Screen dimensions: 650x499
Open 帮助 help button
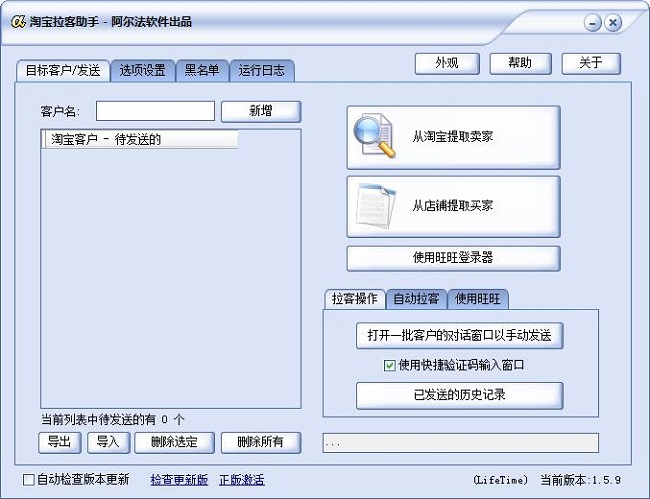click(520, 63)
